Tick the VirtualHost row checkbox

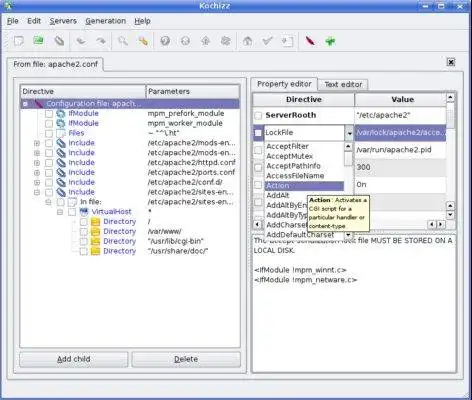tap(72, 212)
